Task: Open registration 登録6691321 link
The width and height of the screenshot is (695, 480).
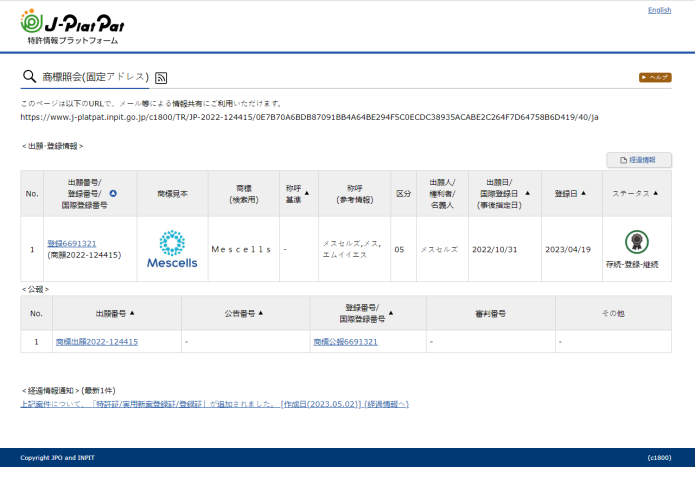Action: point(72,243)
